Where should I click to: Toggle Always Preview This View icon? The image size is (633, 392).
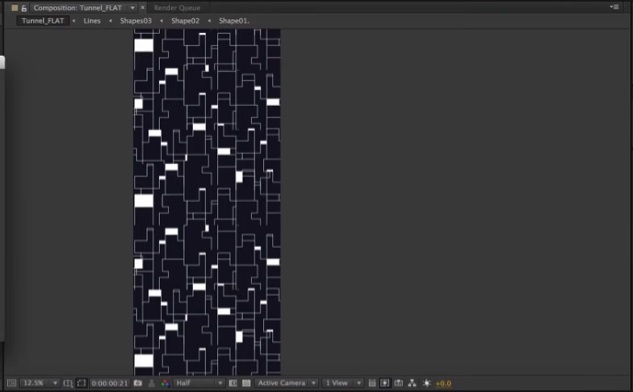coord(12,383)
